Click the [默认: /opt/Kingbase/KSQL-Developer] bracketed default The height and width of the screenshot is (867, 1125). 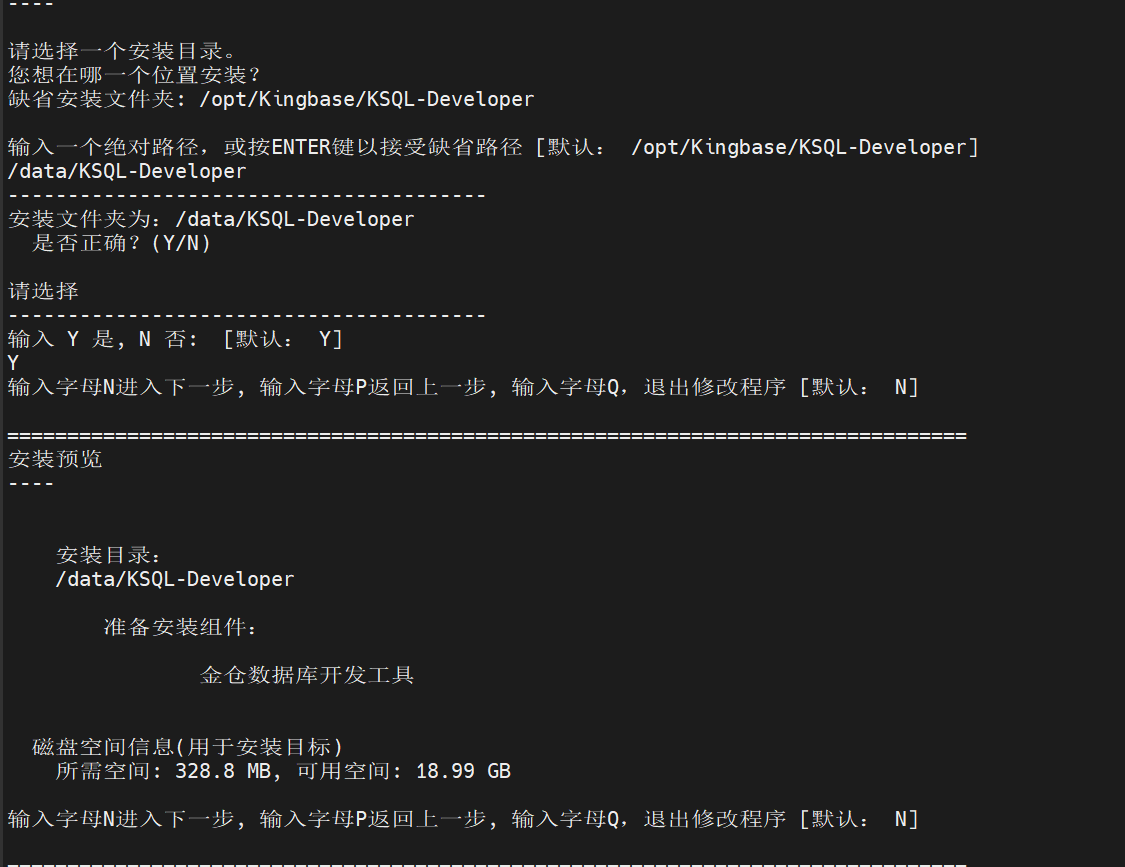click(757, 147)
